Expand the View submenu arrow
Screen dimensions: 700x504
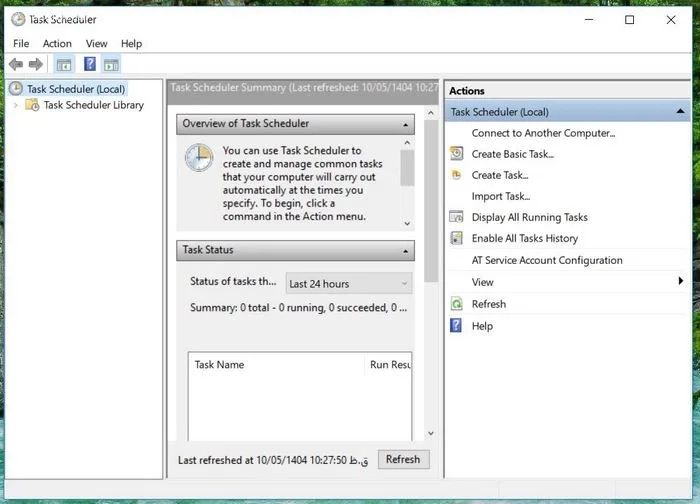680,282
